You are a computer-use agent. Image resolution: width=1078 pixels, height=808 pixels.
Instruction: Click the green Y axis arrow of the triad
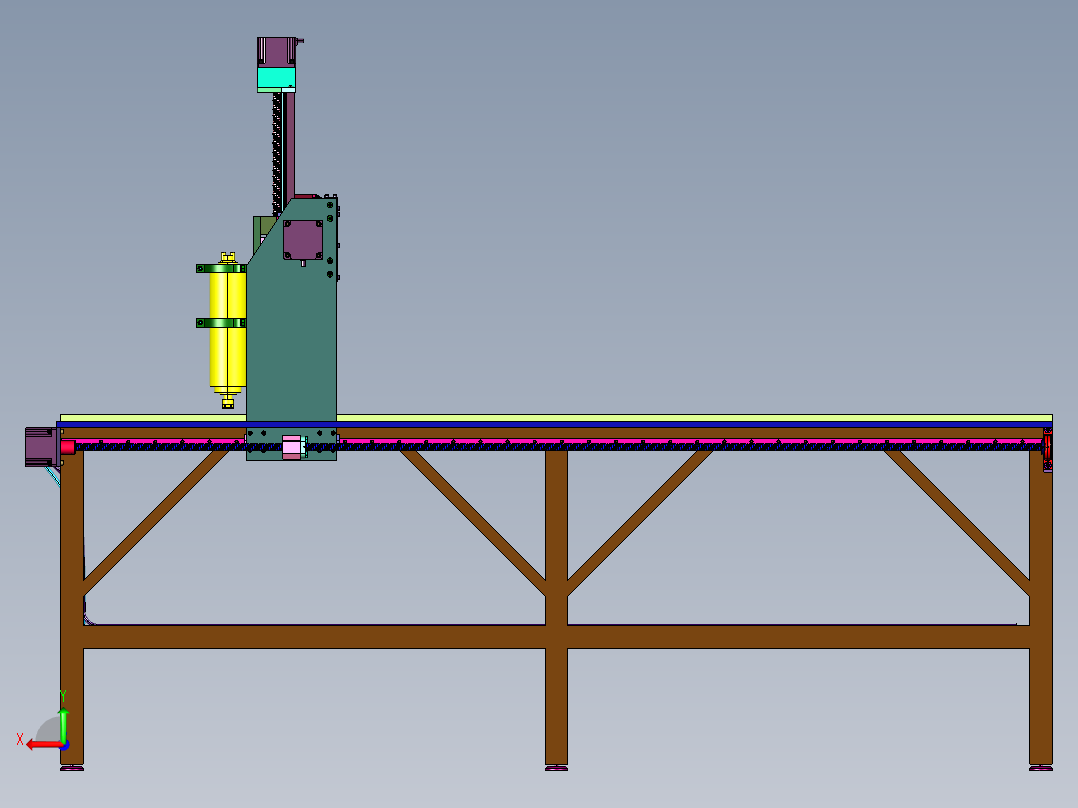pos(63,720)
